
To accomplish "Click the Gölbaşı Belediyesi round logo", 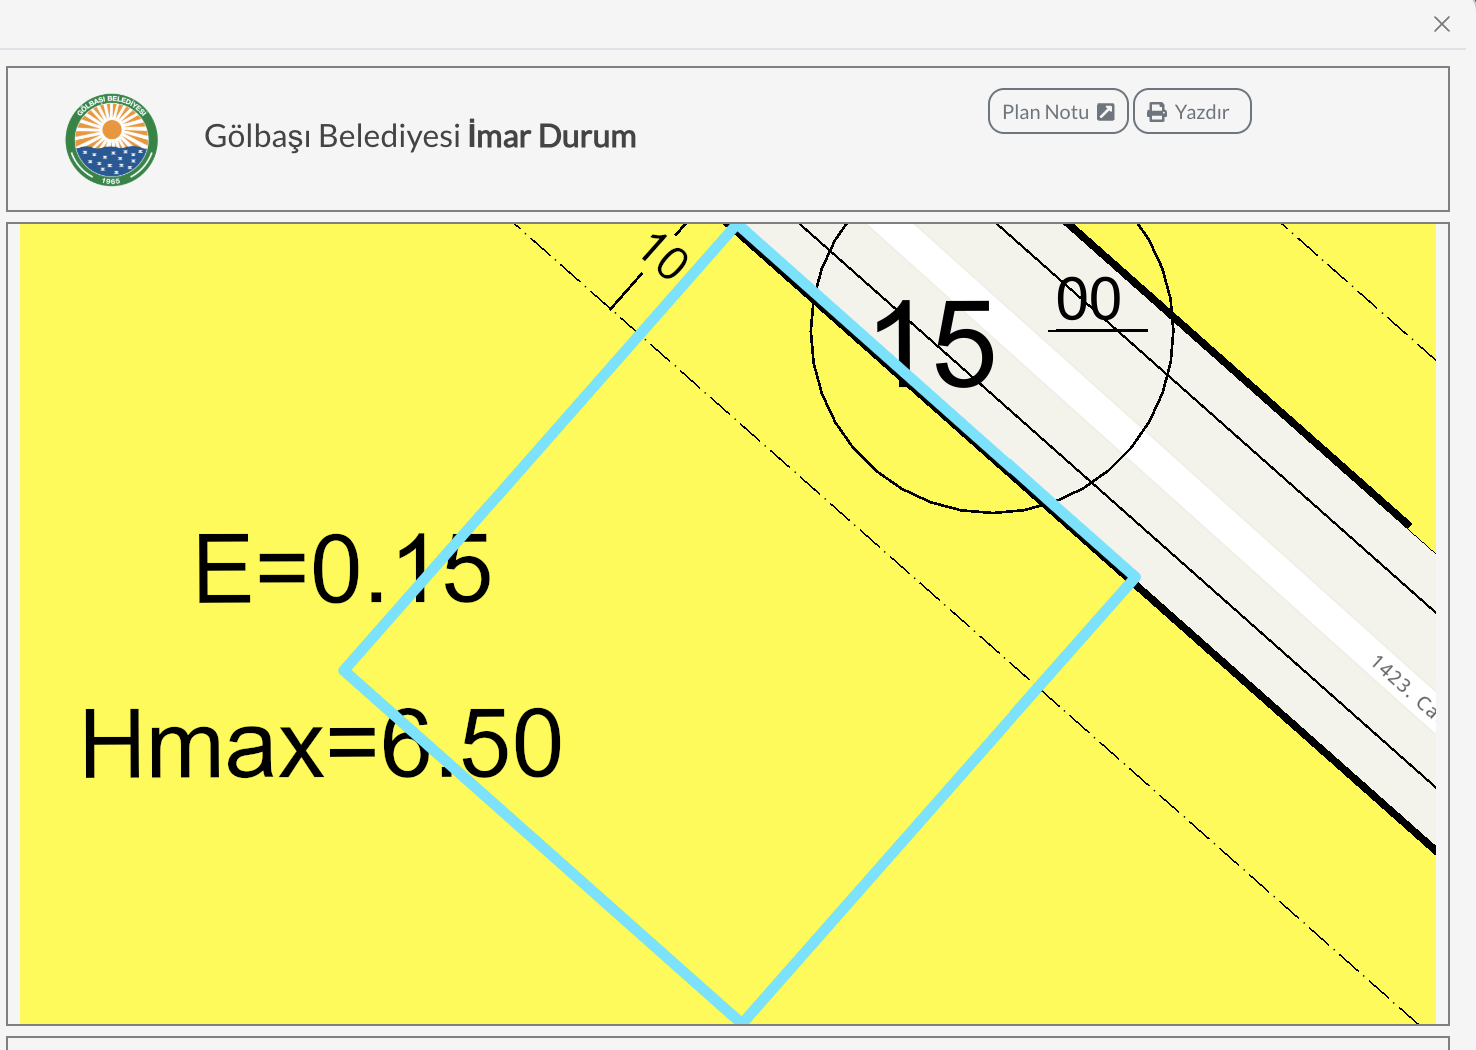I will point(112,140).
